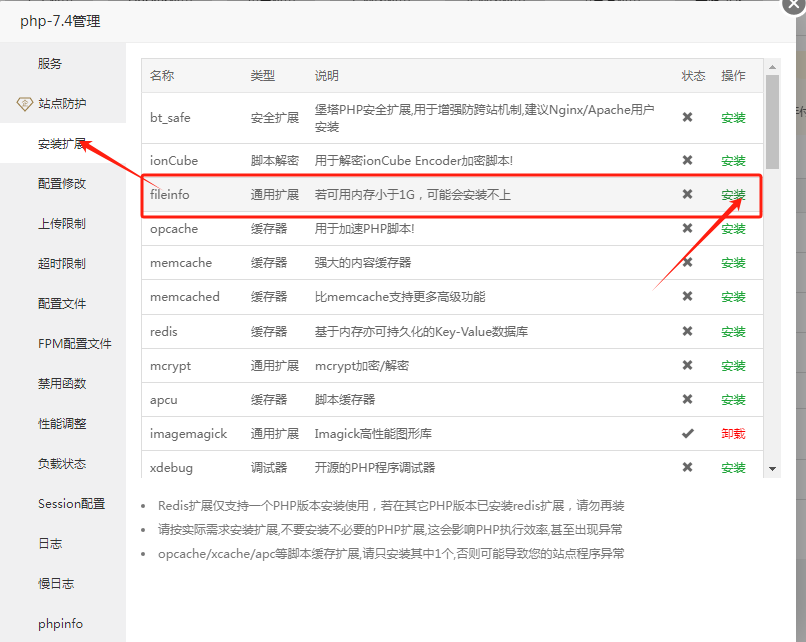
Task: Select the 服务 sidebar tab
Action: (x=50, y=64)
